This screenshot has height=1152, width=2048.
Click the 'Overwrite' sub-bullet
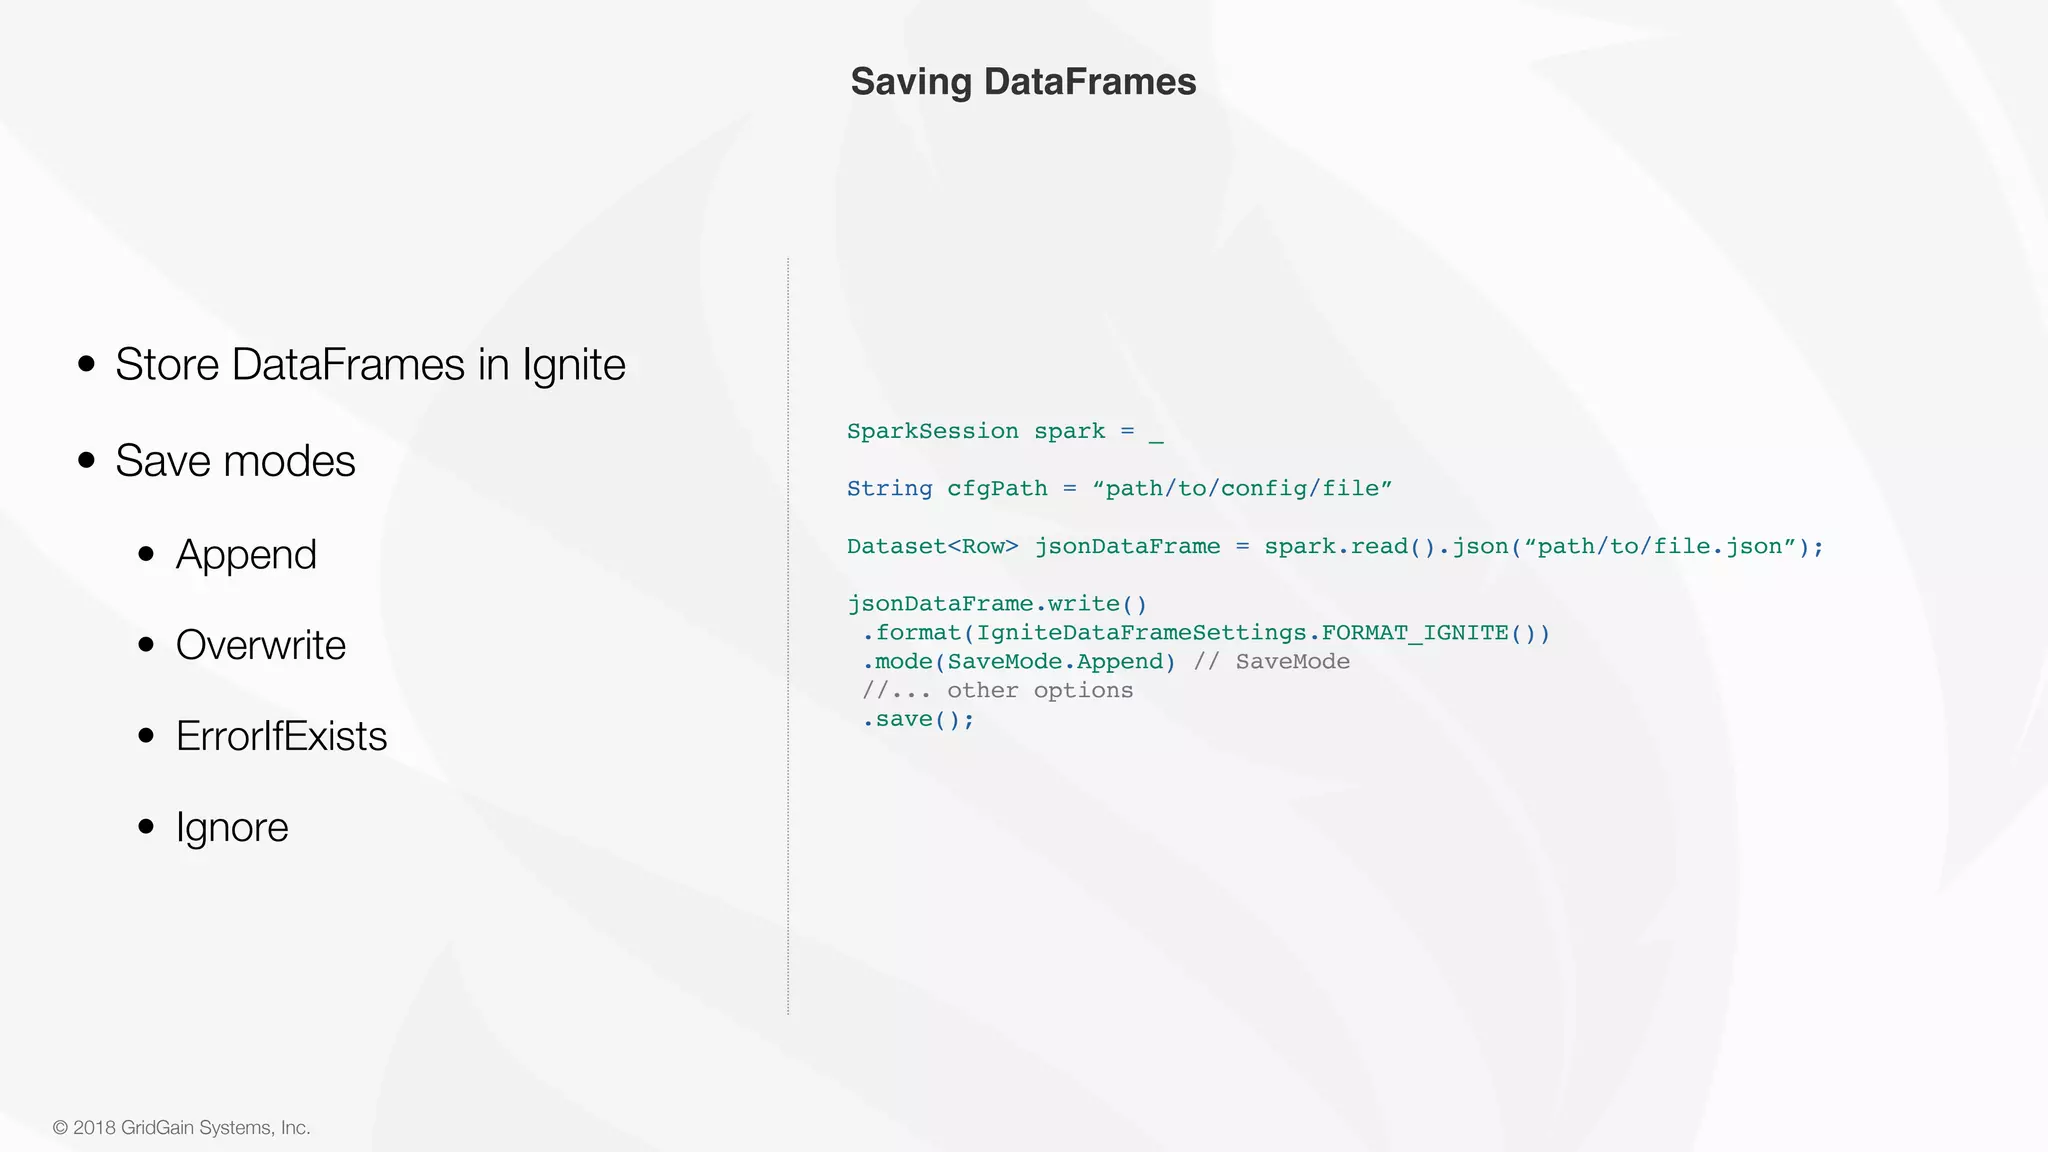pyautogui.click(x=261, y=645)
